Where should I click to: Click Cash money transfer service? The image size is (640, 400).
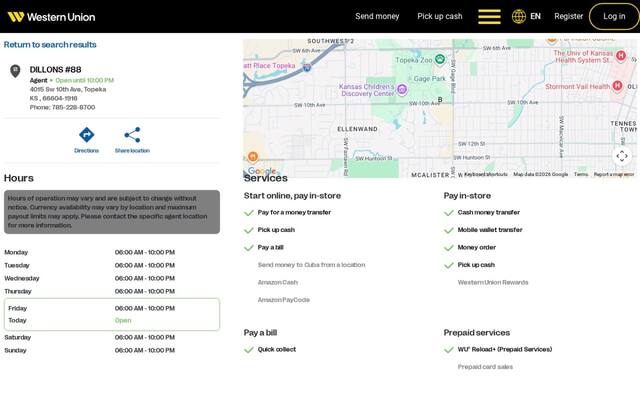coord(489,212)
